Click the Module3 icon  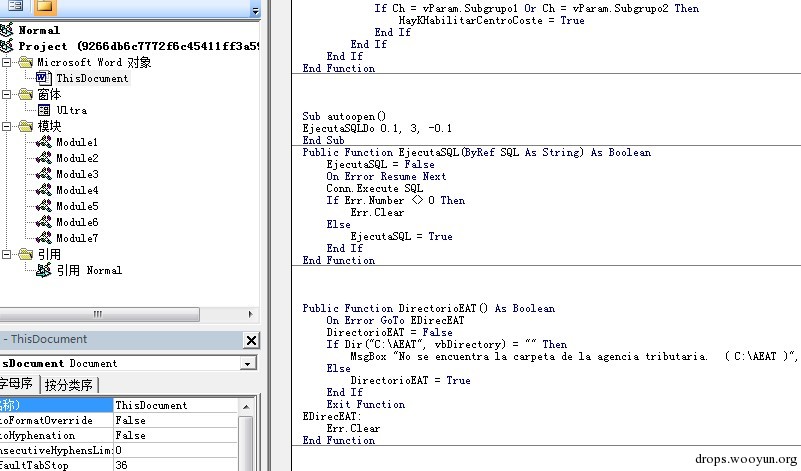pyautogui.click(x=43, y=174)
